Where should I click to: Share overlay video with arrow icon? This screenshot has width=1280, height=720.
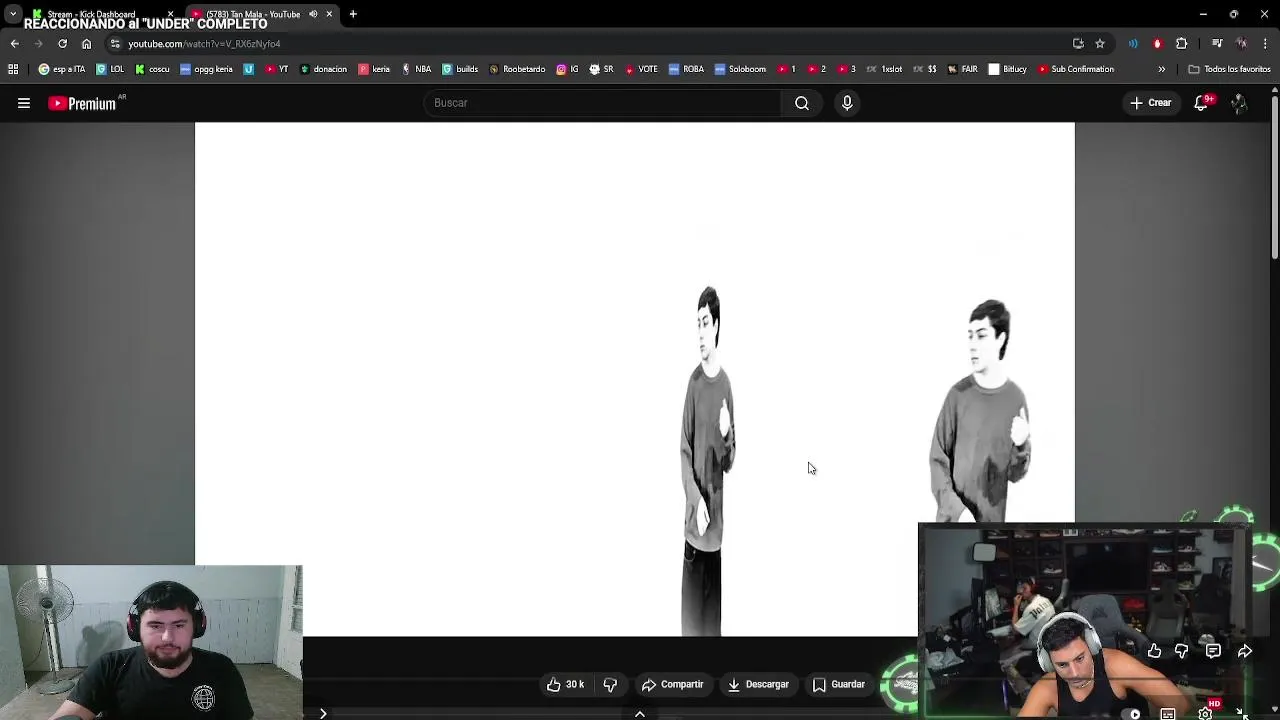(1245, 651)
